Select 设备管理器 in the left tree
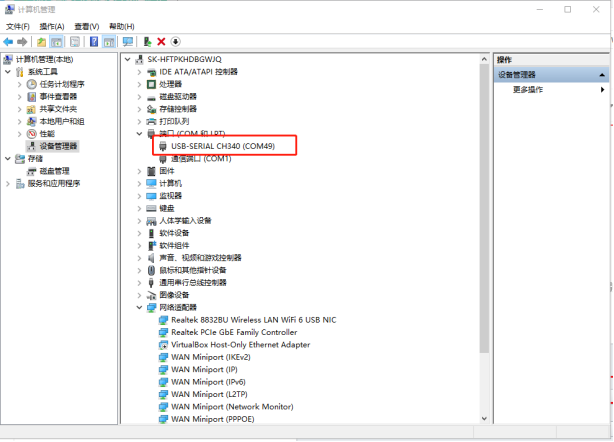Image resolution: width=614 pixels, height=442 pixels. [x=58, y=146]
